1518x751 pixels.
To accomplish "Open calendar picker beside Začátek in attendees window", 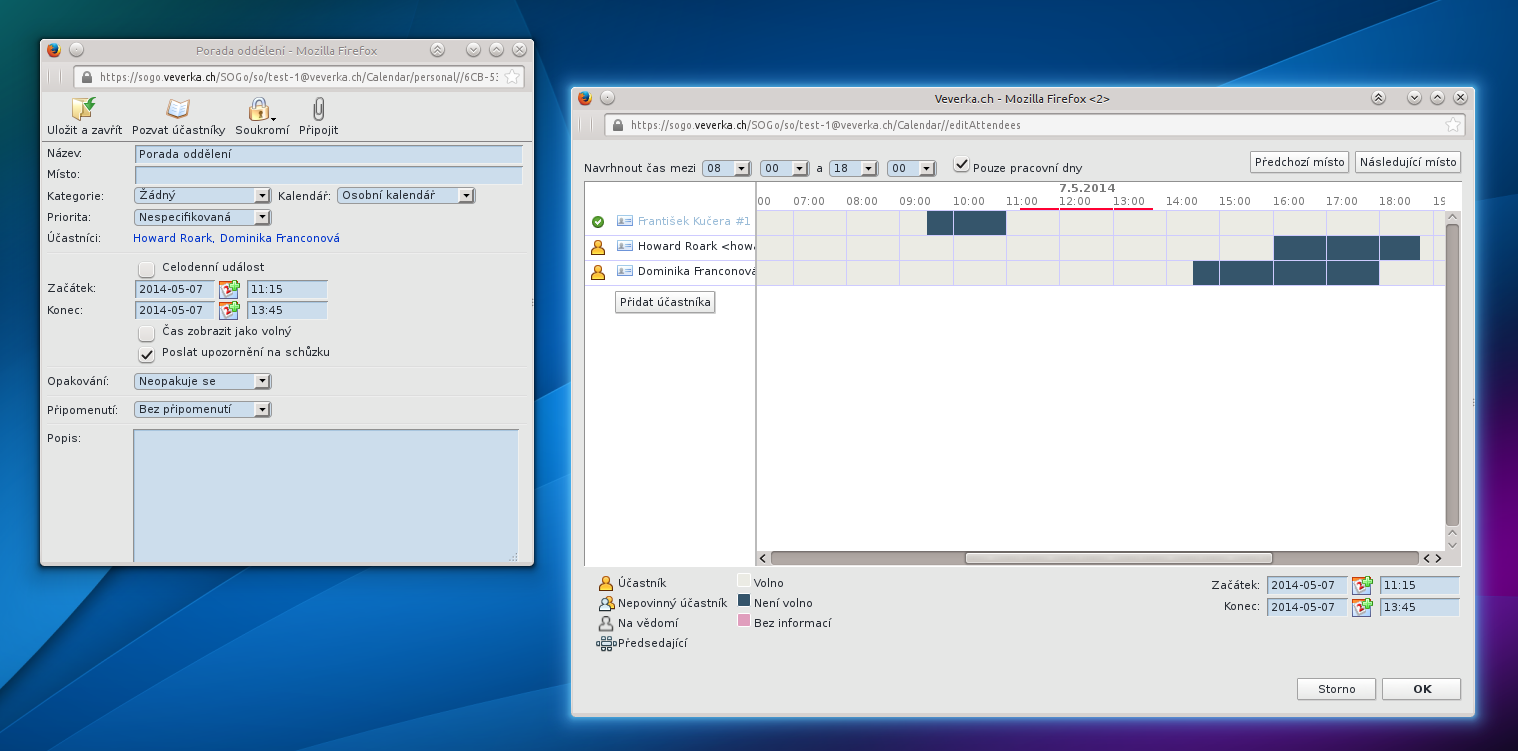I will tap(1362, 585).
